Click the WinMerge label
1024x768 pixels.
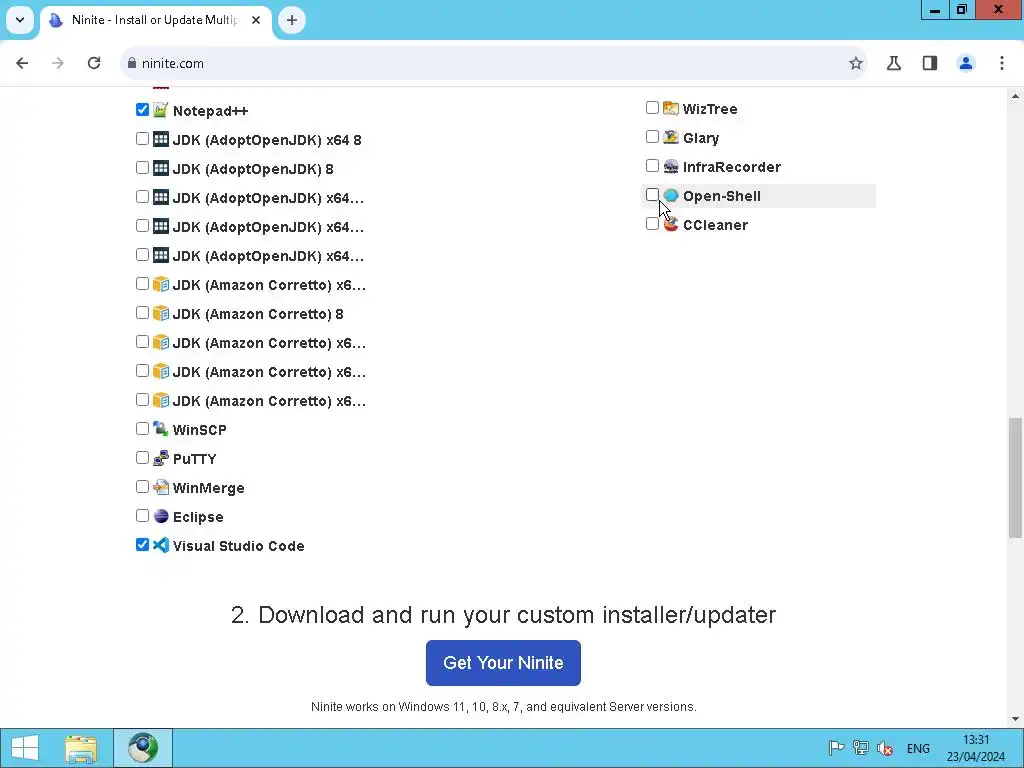click(208, 488)
